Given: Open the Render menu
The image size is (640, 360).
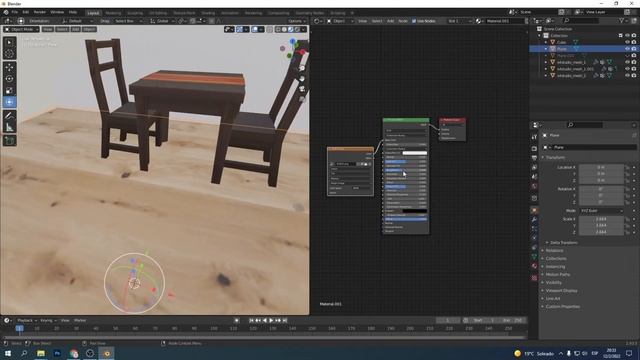Looking at the screenshot, I should (x=40, y=12).
